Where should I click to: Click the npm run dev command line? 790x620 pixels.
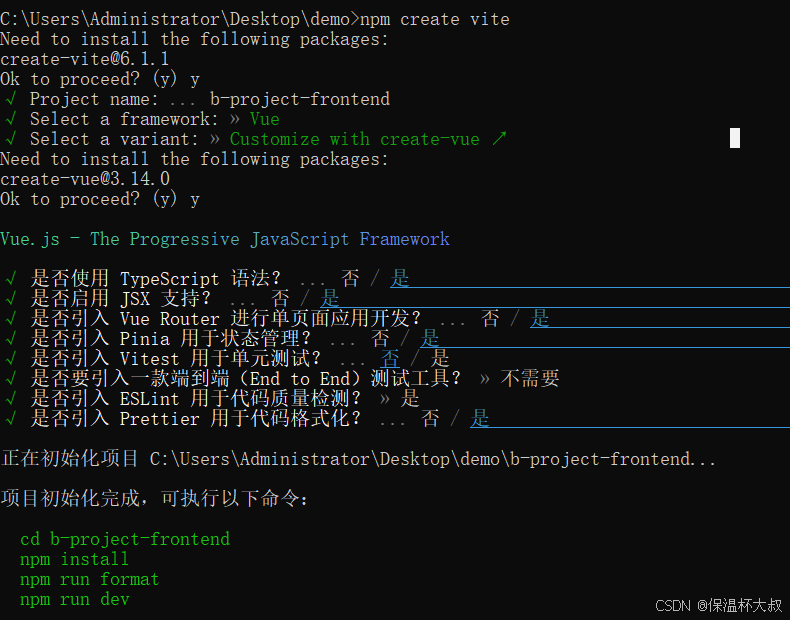pyautogui.click(x=74, y=599)
